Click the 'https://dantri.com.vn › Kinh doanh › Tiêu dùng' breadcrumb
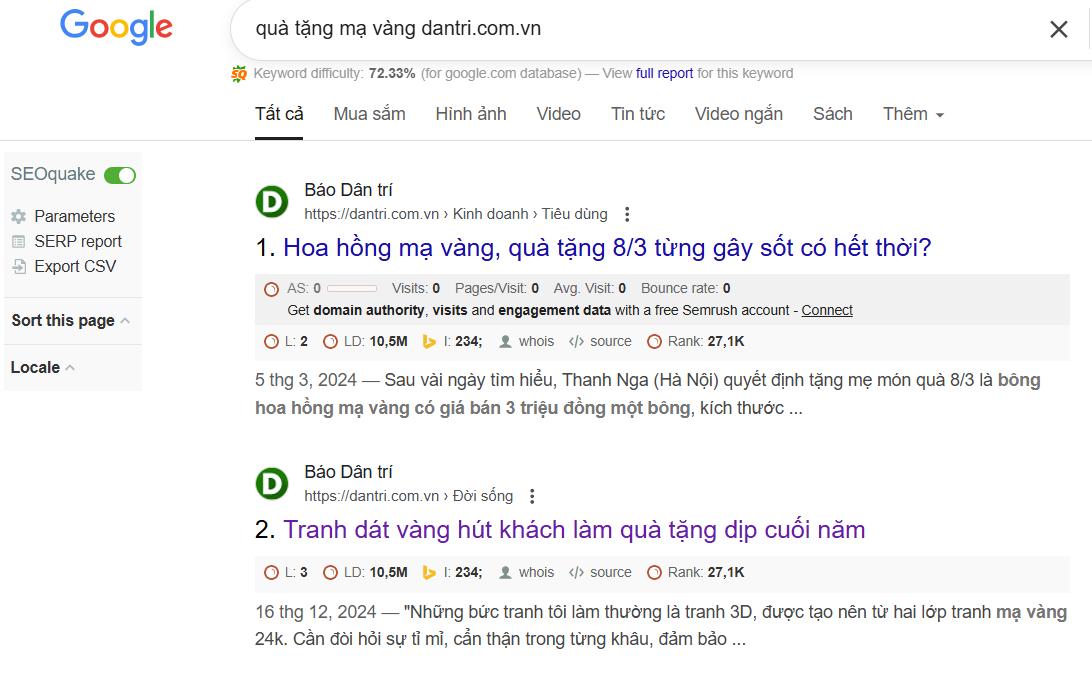Image resolution: width=1092 pixels, height=682 pixels. tap(455, 215)
